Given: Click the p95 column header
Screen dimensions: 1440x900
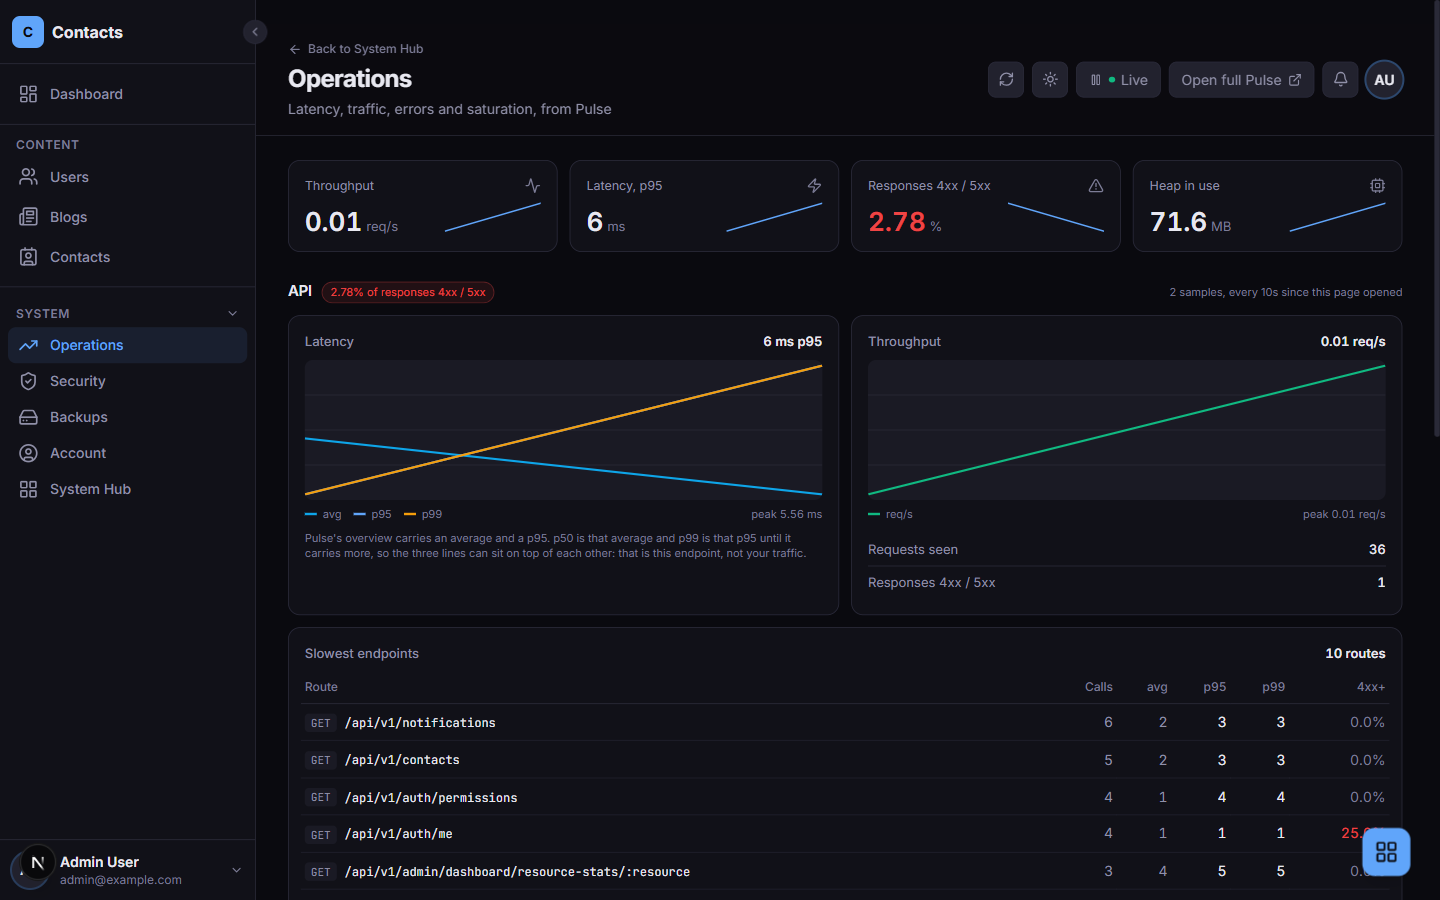Looking at the screenshot, I should tap(1214, 687).
